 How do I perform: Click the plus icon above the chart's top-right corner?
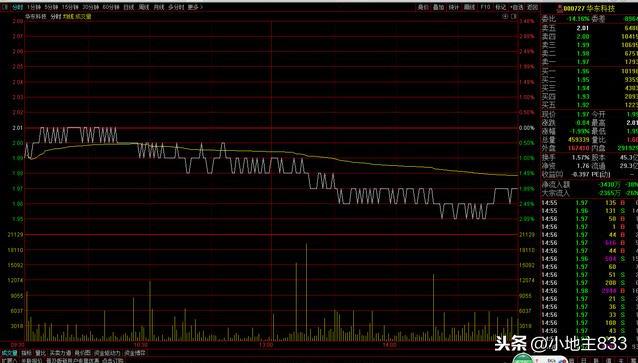(x=505, y=17)
